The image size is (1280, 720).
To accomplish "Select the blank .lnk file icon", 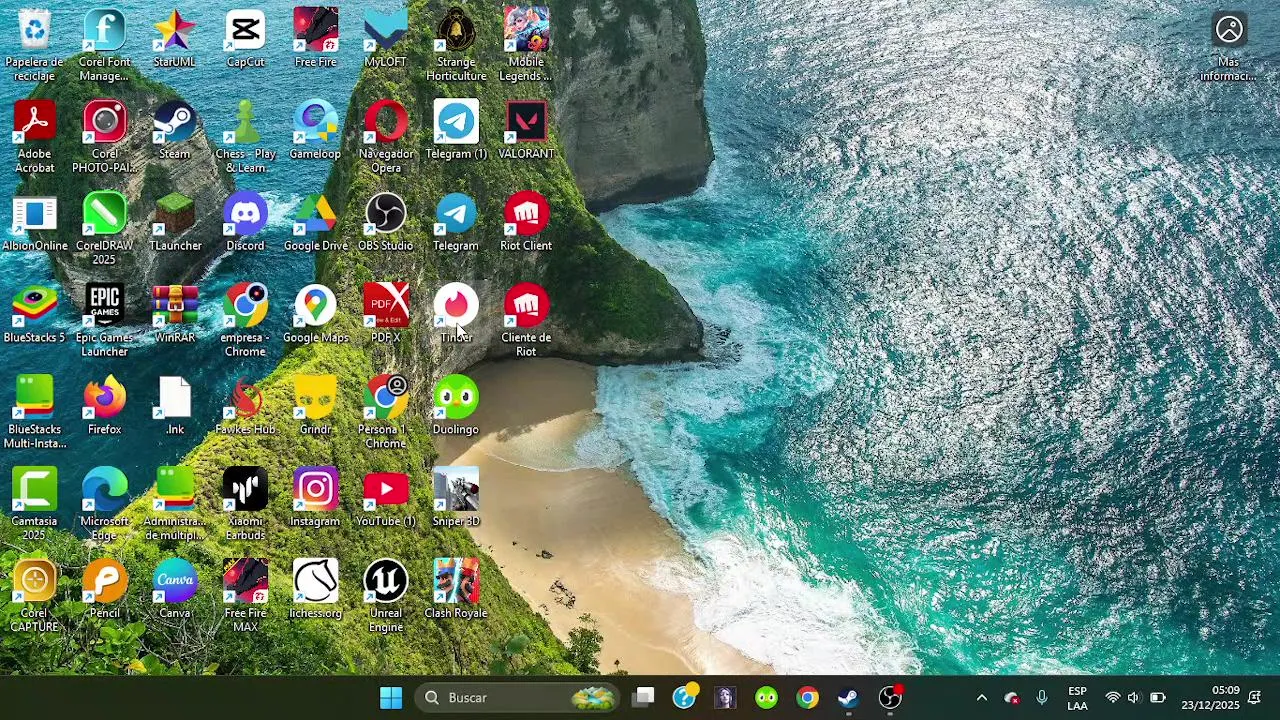I will 175,407.
